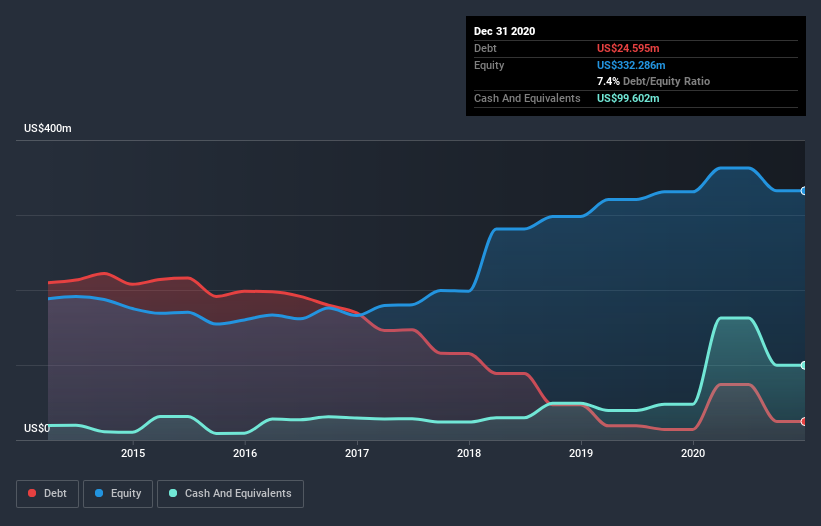This screenshot has height=526, width=821.
Task: Select the Equity end-point marker on the chart
Action: 804,191
